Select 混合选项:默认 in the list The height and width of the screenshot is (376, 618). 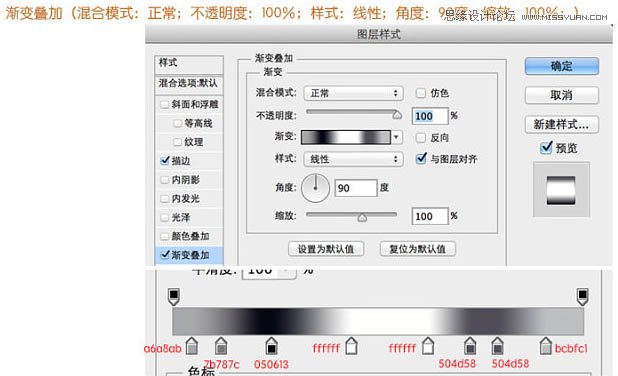click(189, 84)
